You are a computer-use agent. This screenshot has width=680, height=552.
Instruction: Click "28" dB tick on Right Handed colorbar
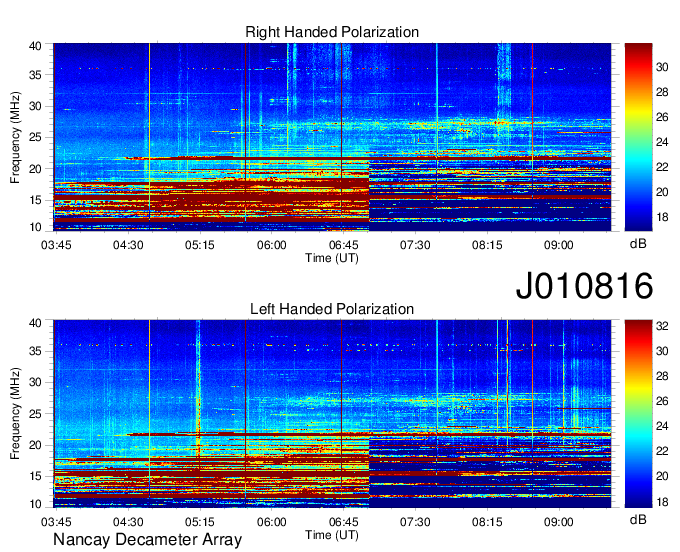tap(662, 92)
